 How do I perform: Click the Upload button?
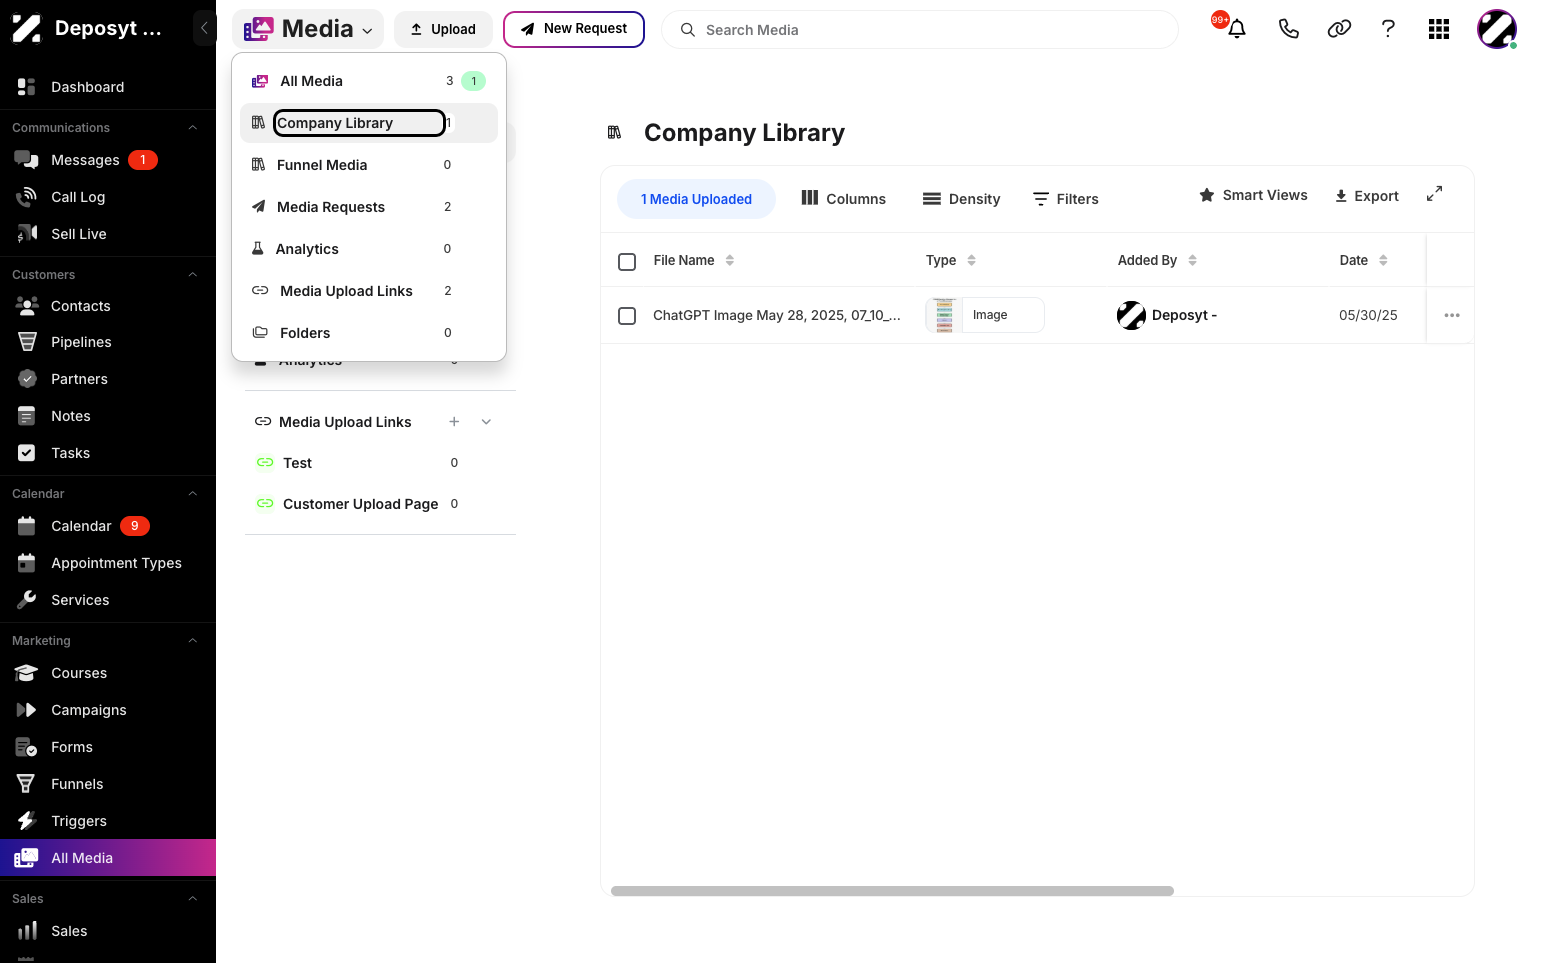click(x=443, y=29)
